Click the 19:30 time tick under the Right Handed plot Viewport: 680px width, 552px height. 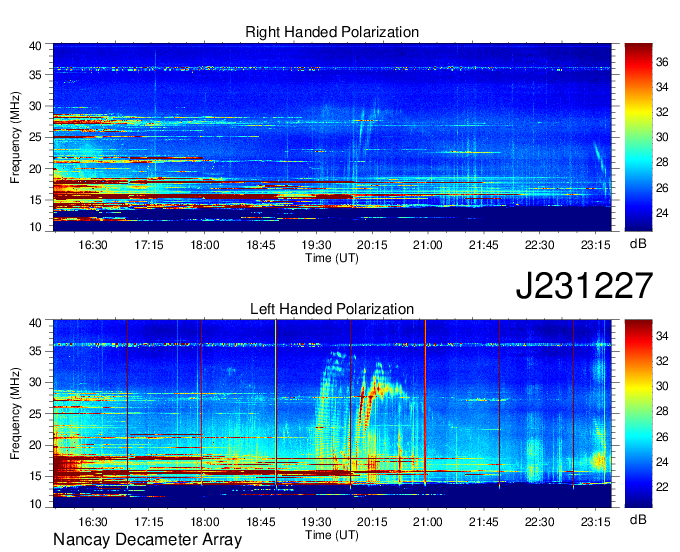(316, 245)
